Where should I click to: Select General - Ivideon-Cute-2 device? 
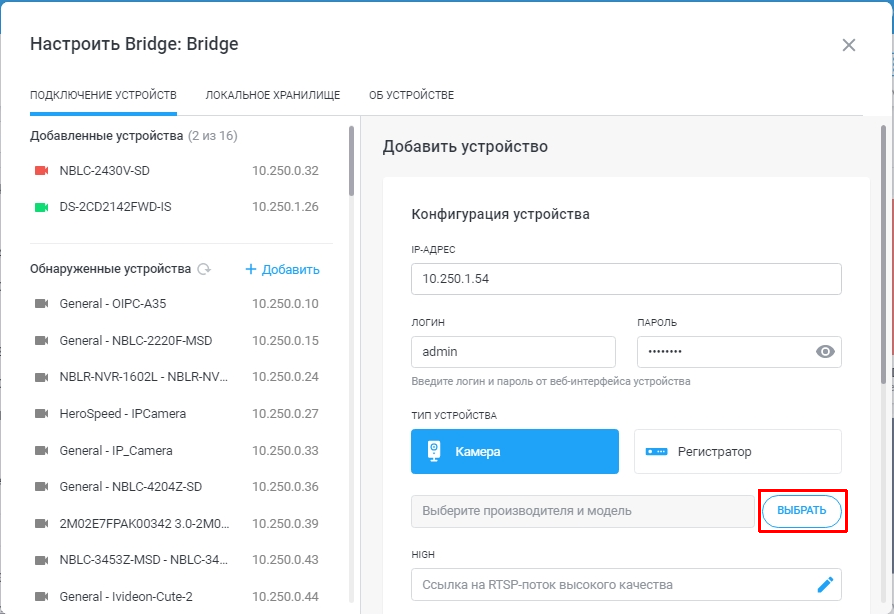click(x=177, y=596)
